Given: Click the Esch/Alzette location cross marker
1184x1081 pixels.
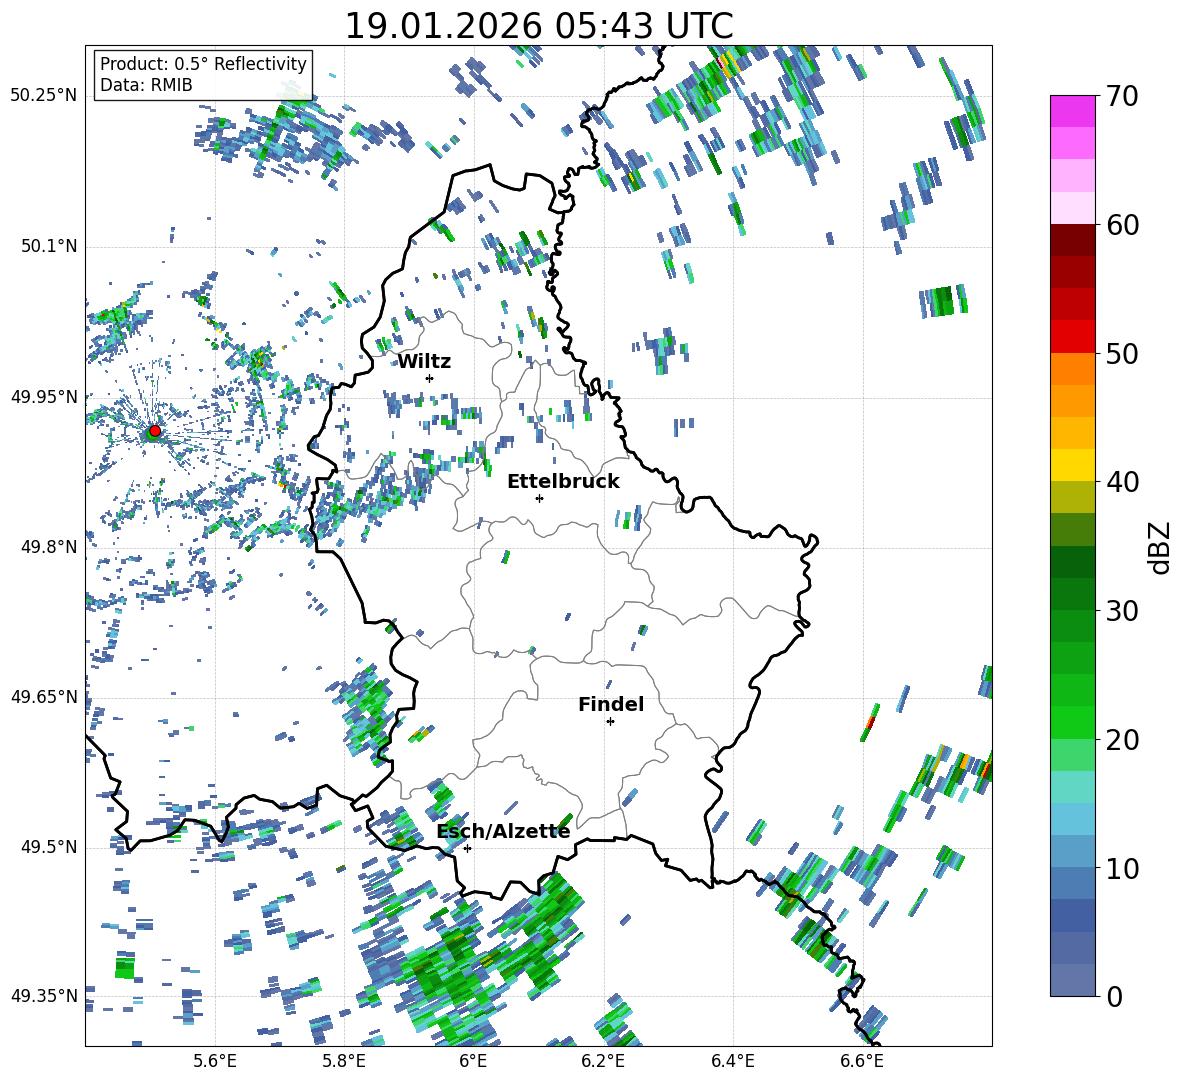Looking at the screenshot, I should [x=467, y=848].
